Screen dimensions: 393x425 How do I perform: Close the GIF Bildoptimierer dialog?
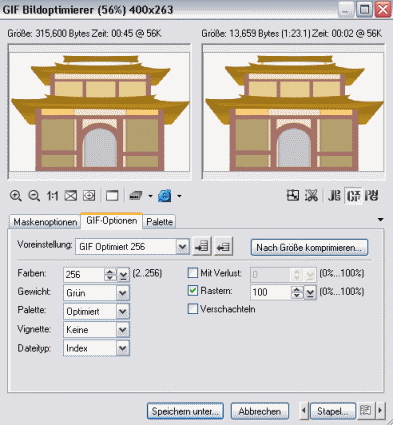tap(383, 10)
